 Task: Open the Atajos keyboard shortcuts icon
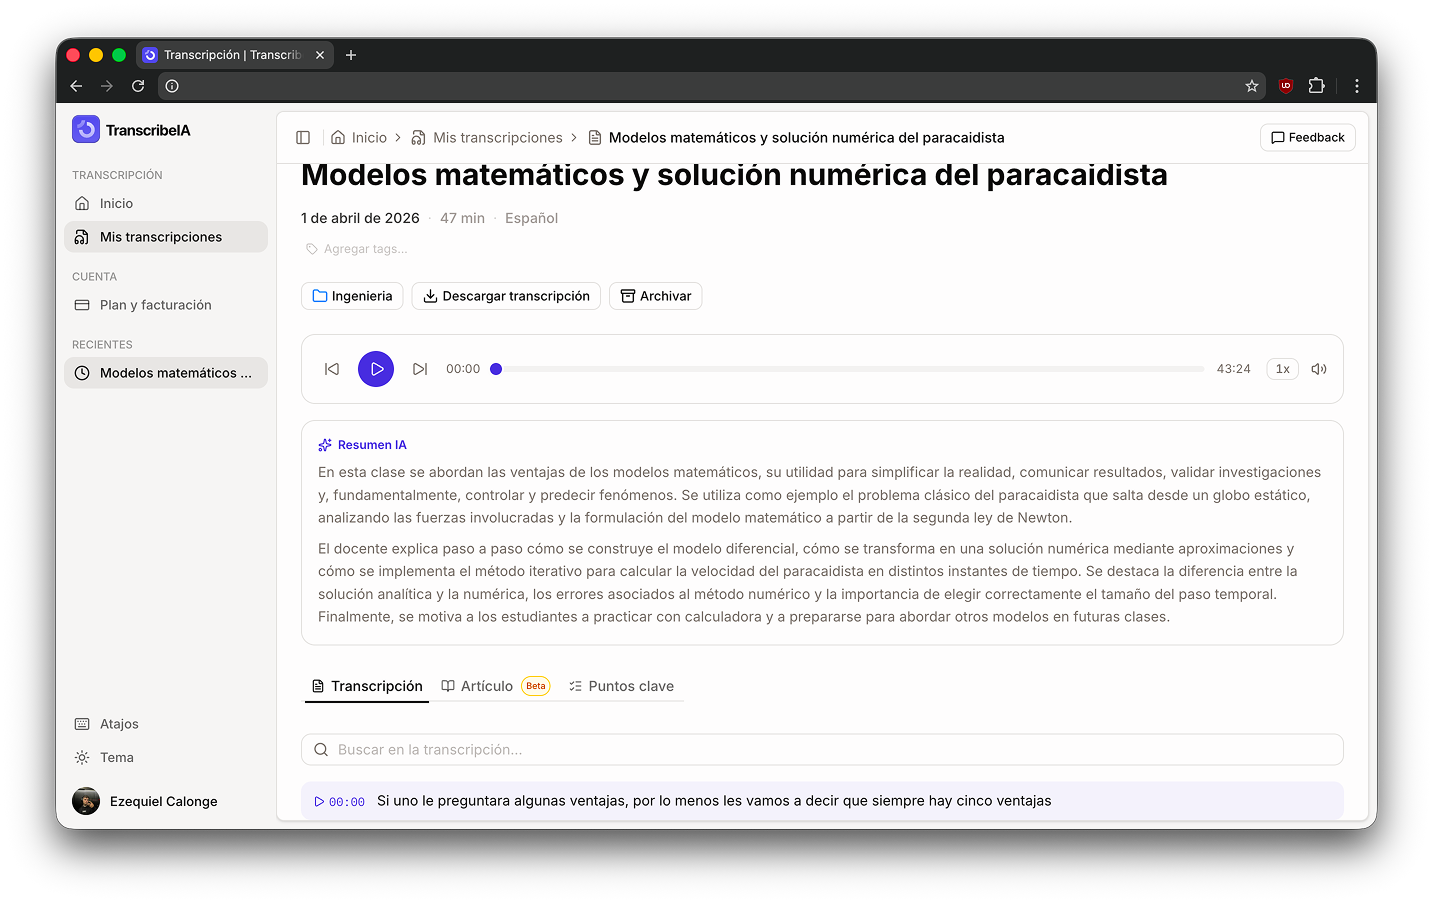(83, 723)
